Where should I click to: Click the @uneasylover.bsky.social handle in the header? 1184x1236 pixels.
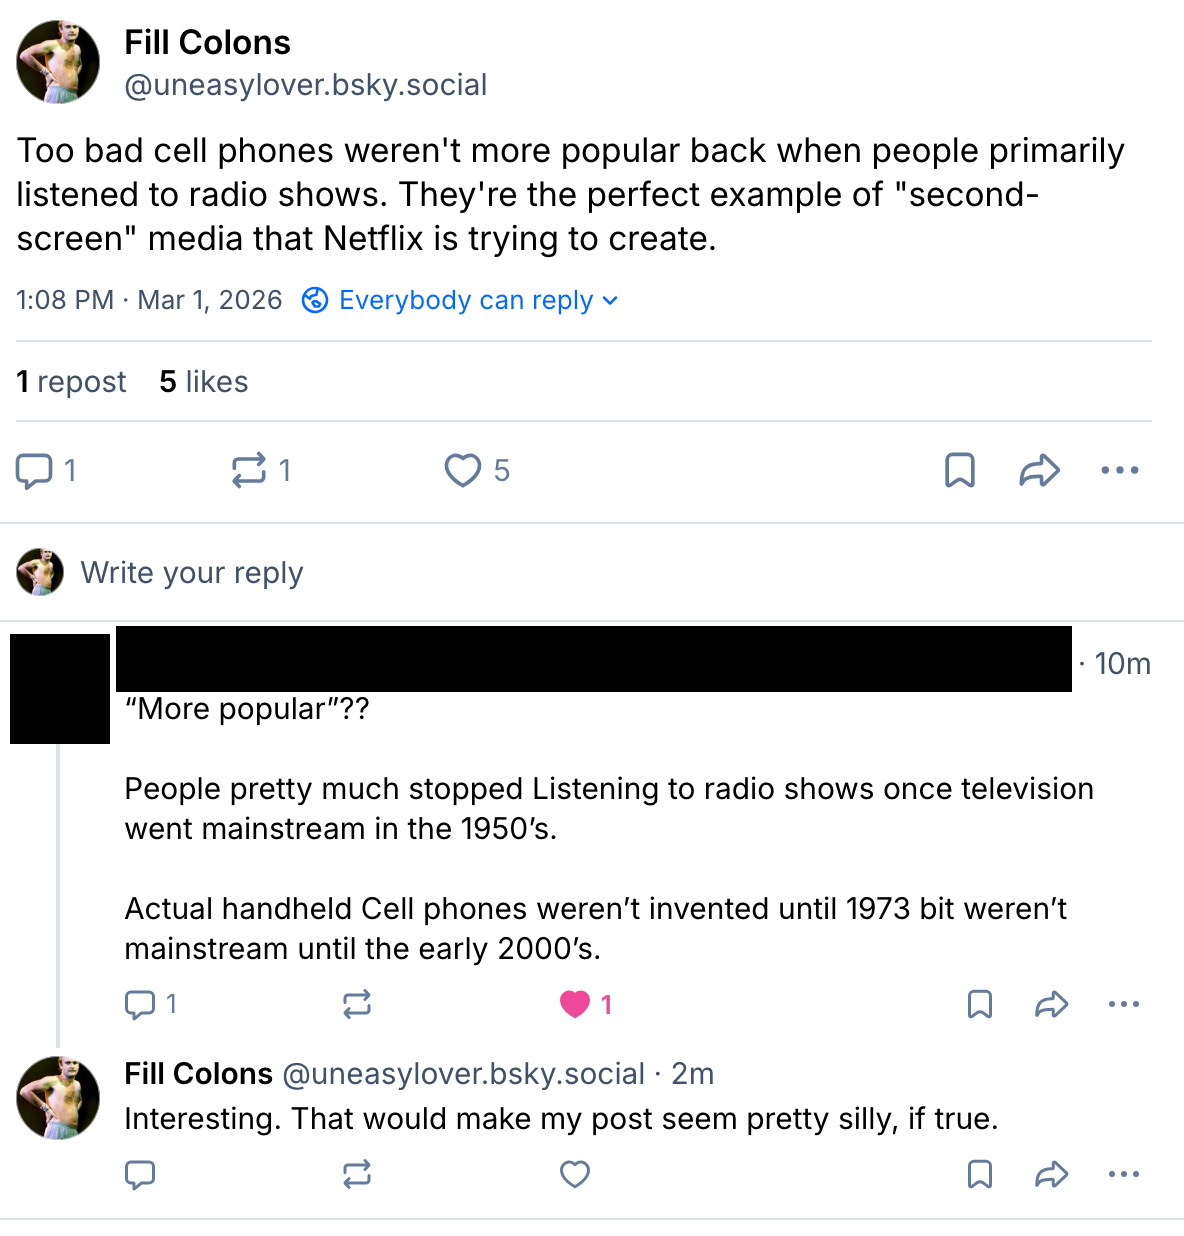305,85
